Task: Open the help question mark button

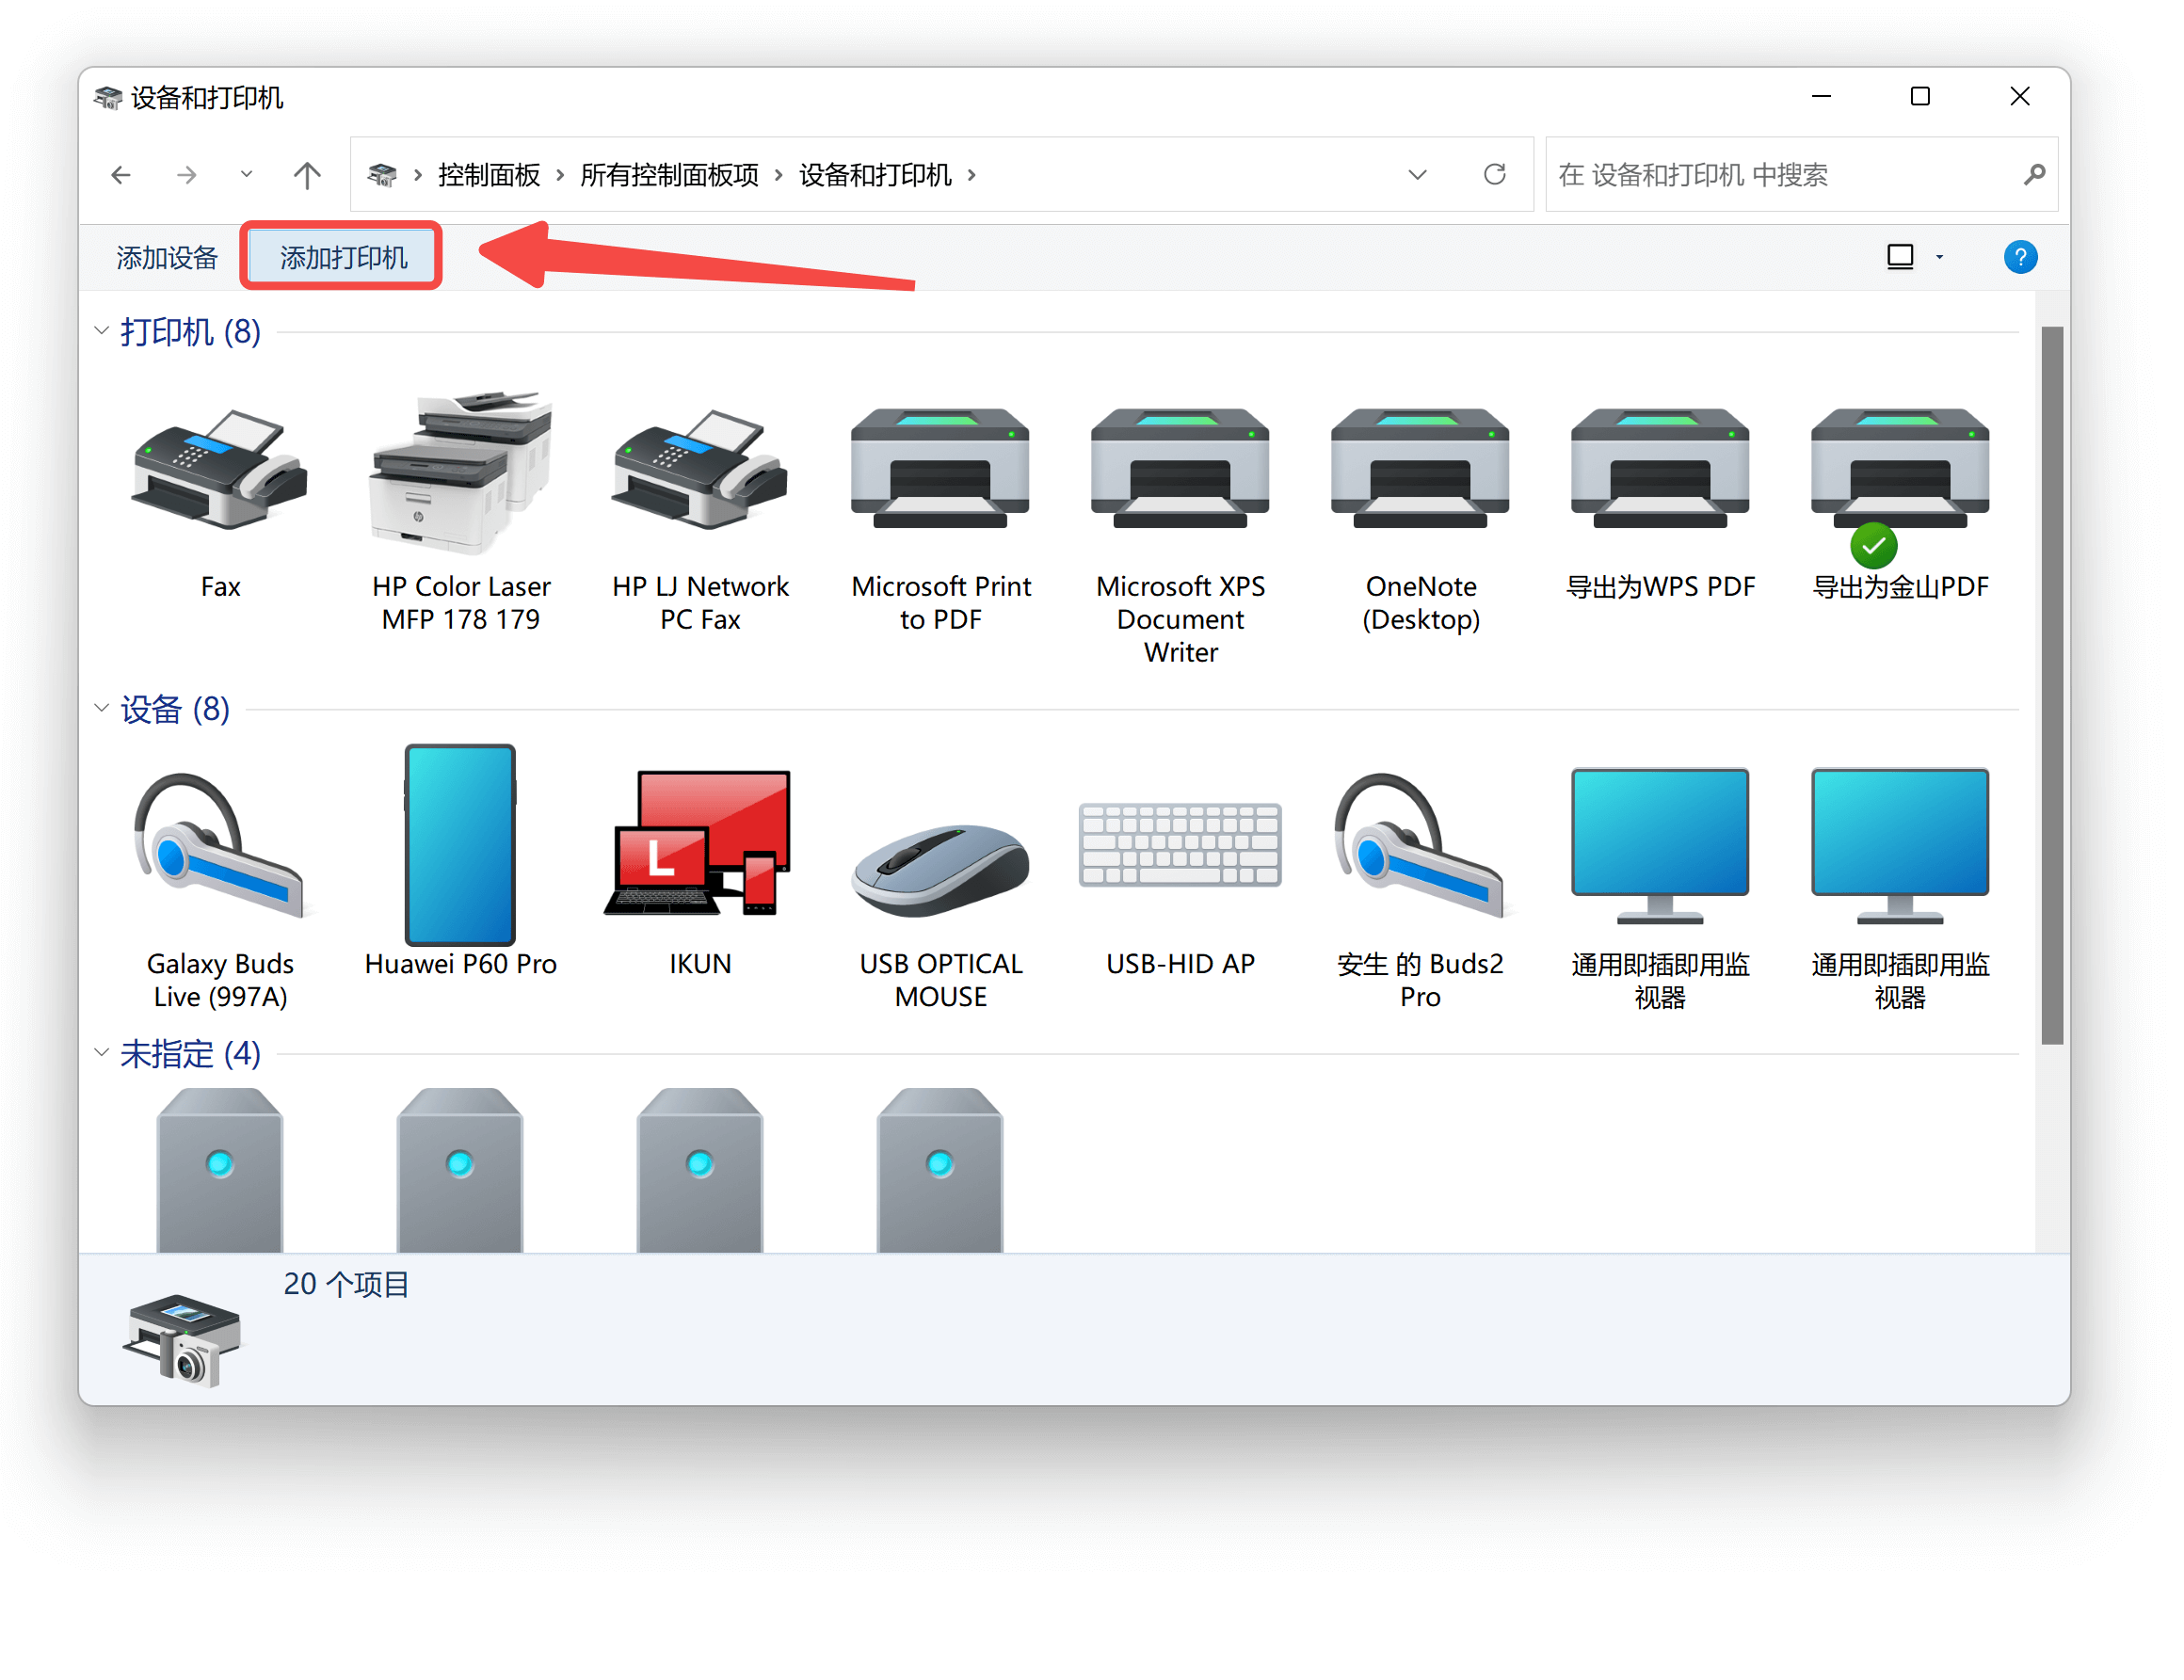Action: pos(2020,257)
